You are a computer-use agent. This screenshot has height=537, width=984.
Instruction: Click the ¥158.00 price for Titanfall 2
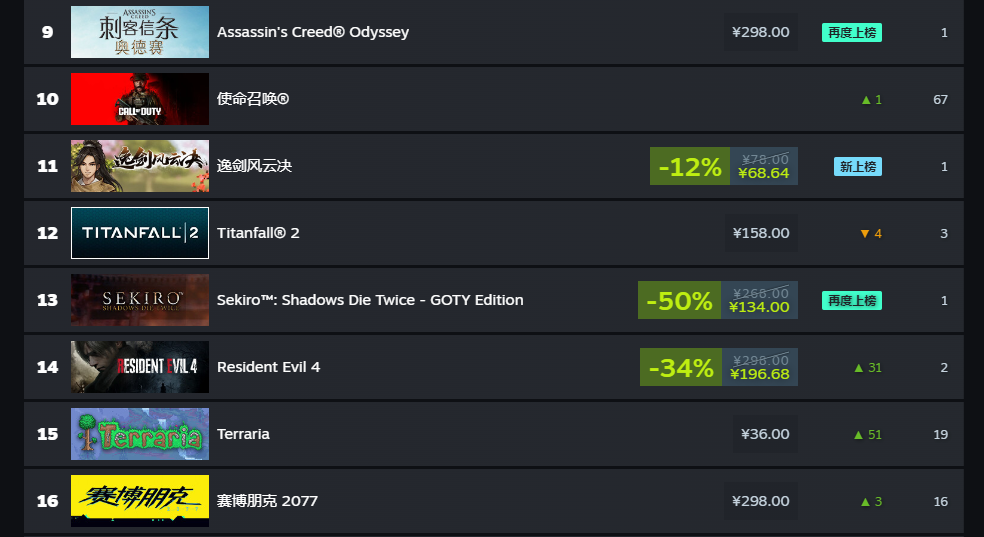click(761, 233)
